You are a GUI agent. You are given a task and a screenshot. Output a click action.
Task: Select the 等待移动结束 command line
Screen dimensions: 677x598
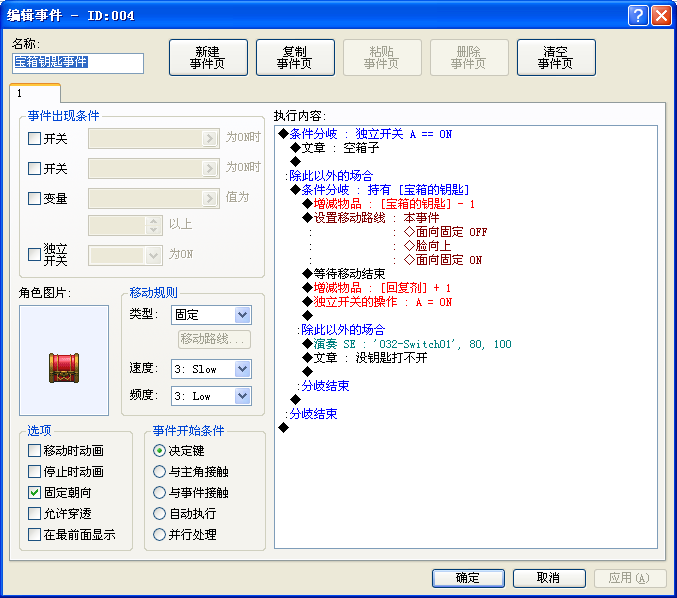click(344, 274)
